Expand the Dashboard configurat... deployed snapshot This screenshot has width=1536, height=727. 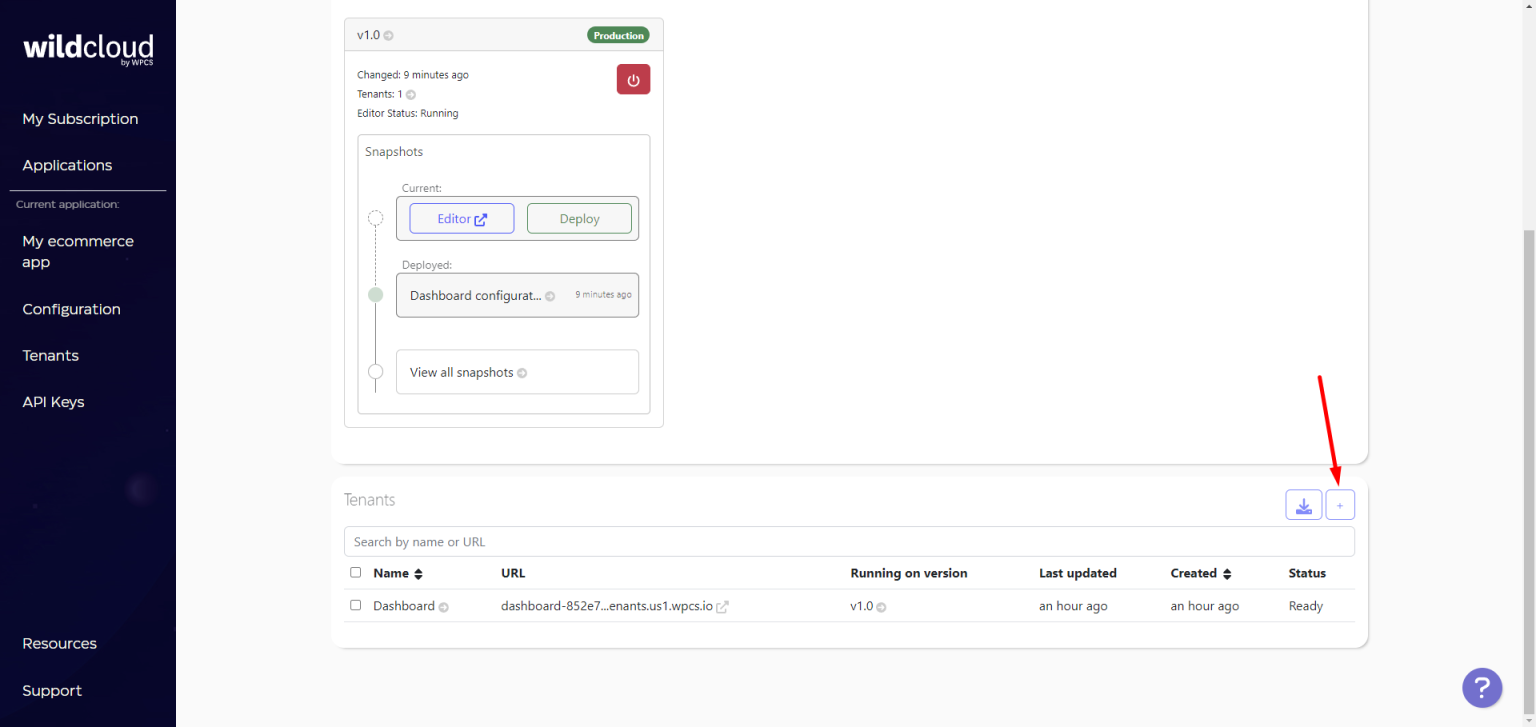coord(550,295)
